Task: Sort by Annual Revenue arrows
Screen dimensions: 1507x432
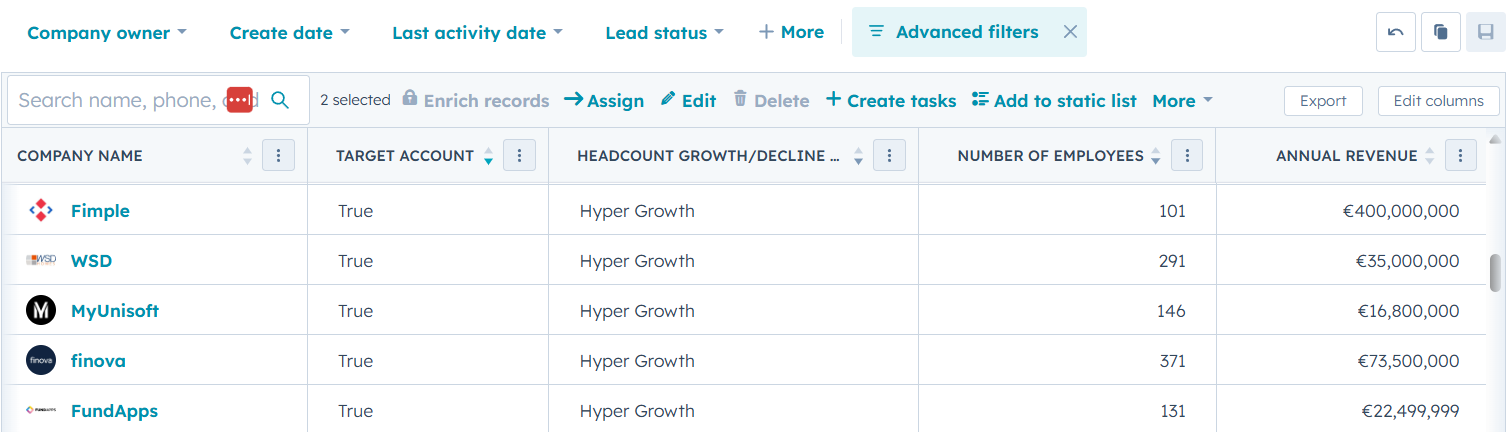Action: coord(1430,156)
